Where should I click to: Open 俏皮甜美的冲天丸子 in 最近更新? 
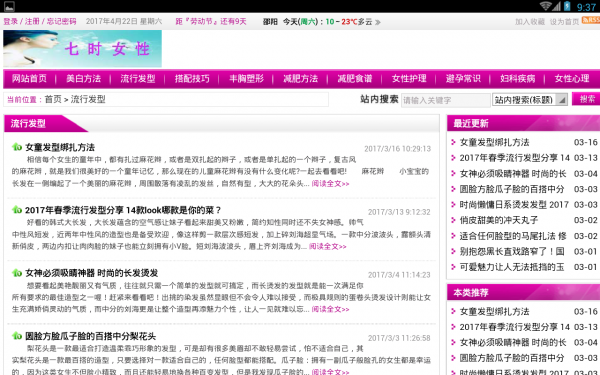[499, 220]
